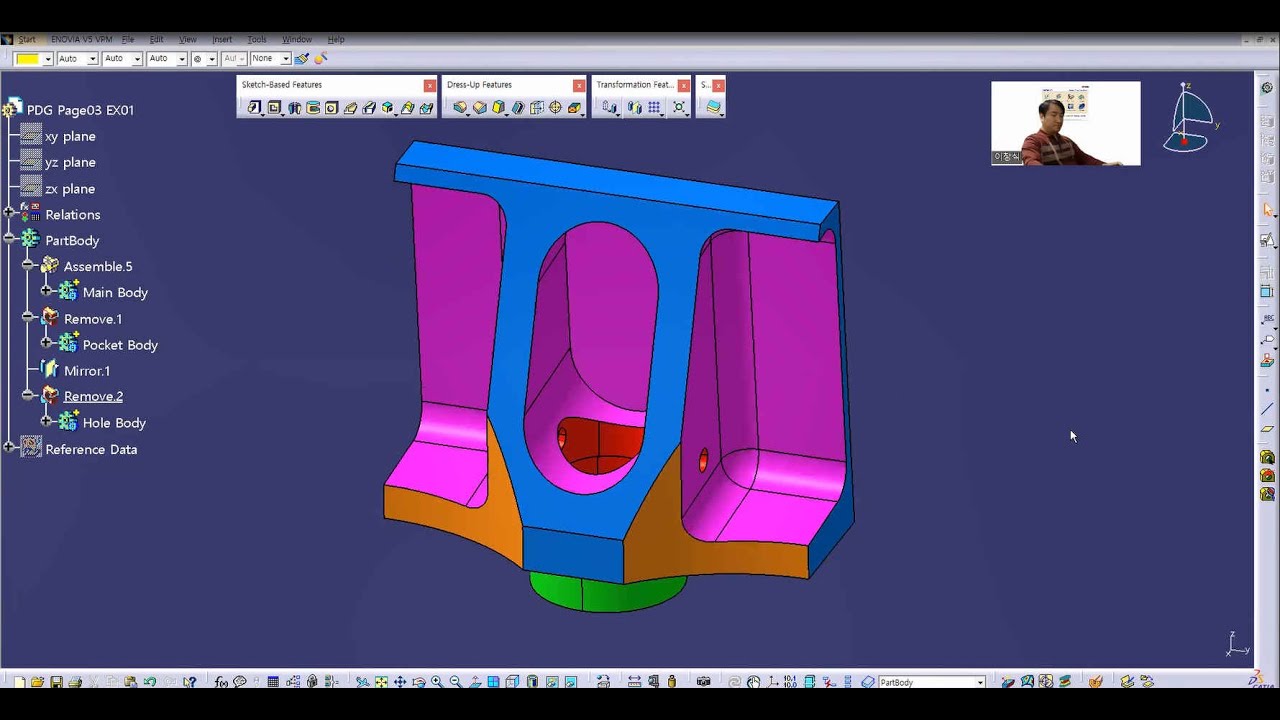Open the Window menu
Image resolution: width=1280 pixels, height=720 pixels.
pos(297,39)
